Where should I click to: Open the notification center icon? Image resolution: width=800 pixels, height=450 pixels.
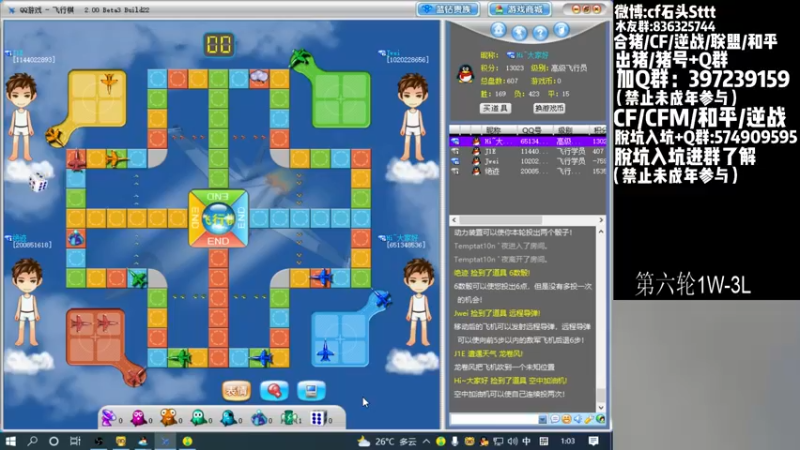click(x=593, y=441)
